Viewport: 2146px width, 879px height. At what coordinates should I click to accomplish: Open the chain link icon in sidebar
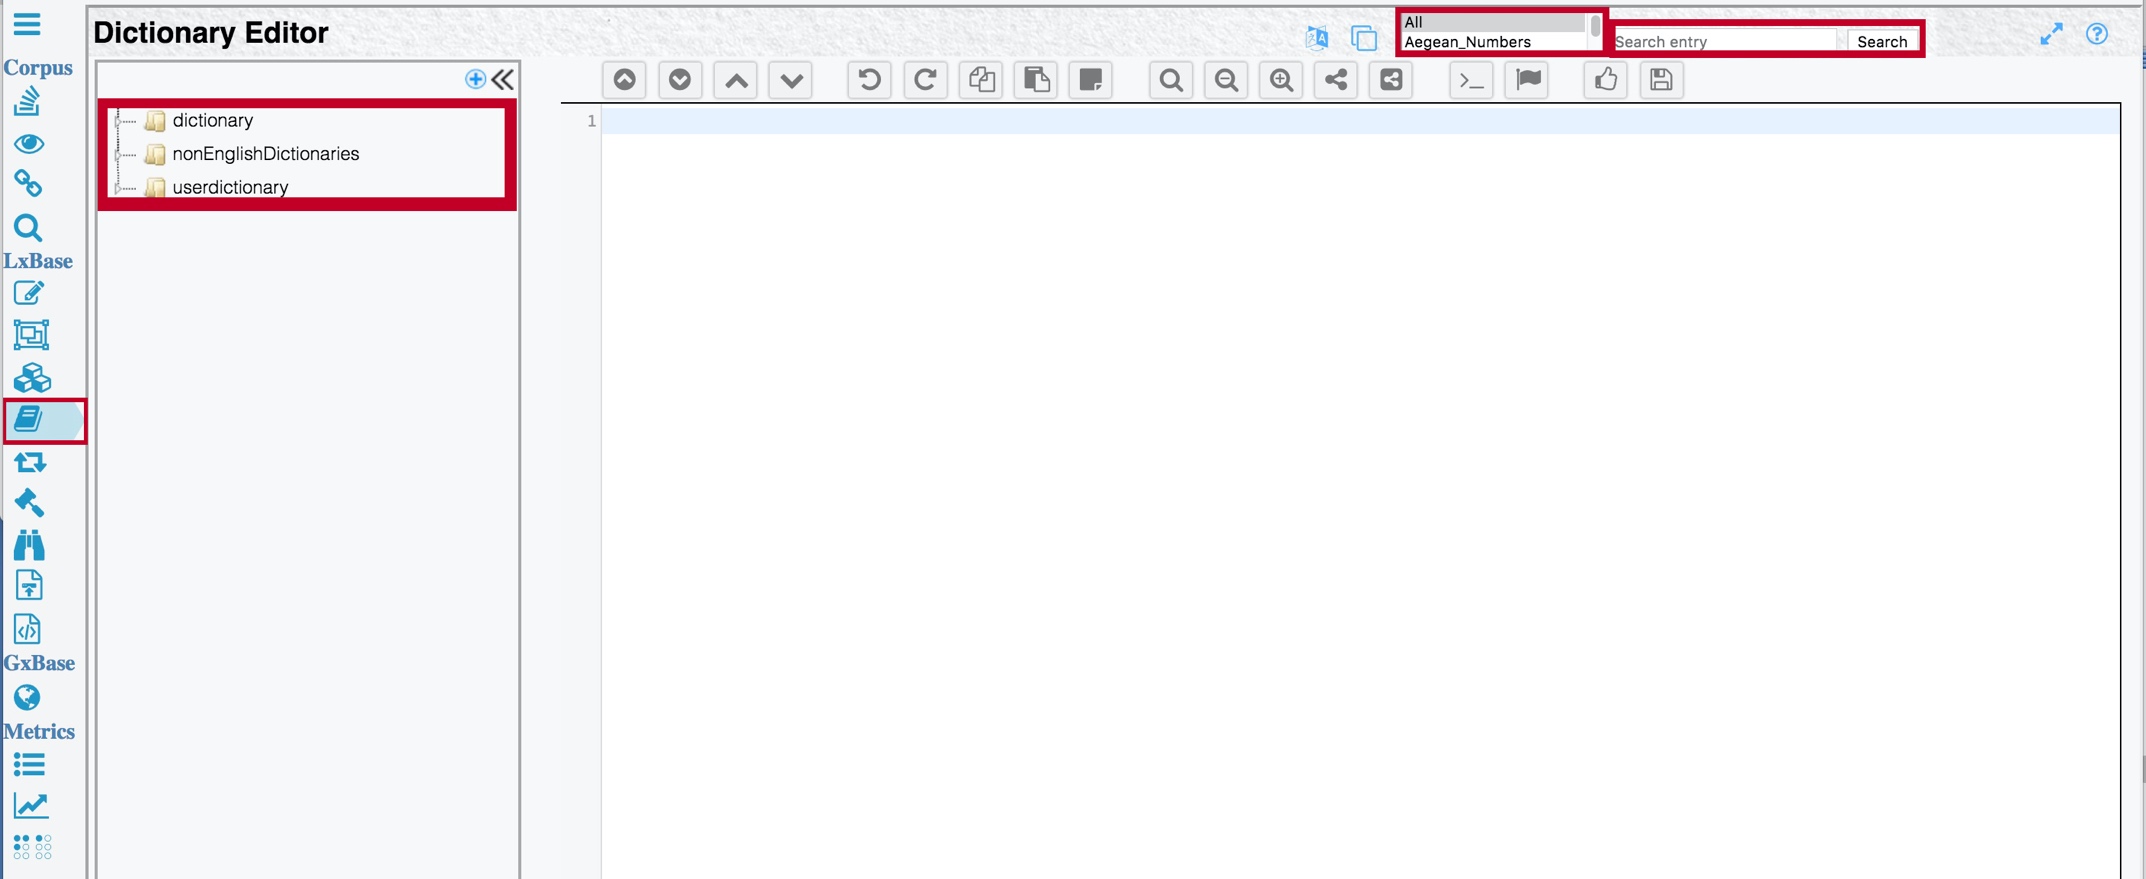point(28,184)
